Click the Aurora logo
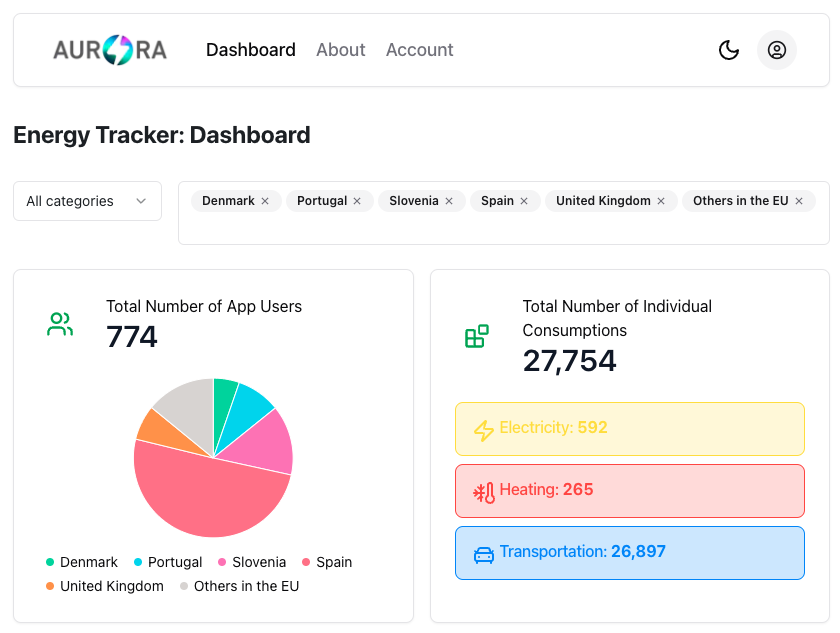The height and width of the screenshot is (633, 840). tap(110, 49)
